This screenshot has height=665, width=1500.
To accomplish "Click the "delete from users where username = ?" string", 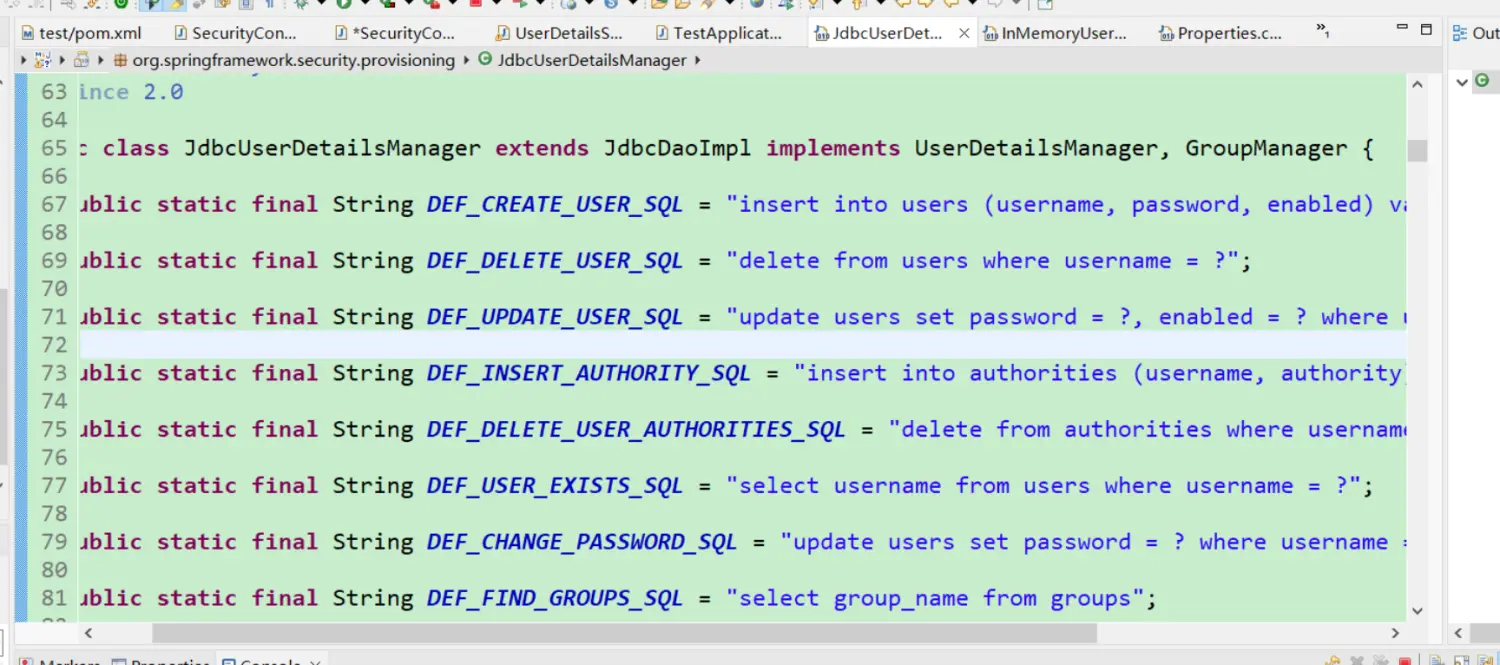I will (982, 261).
